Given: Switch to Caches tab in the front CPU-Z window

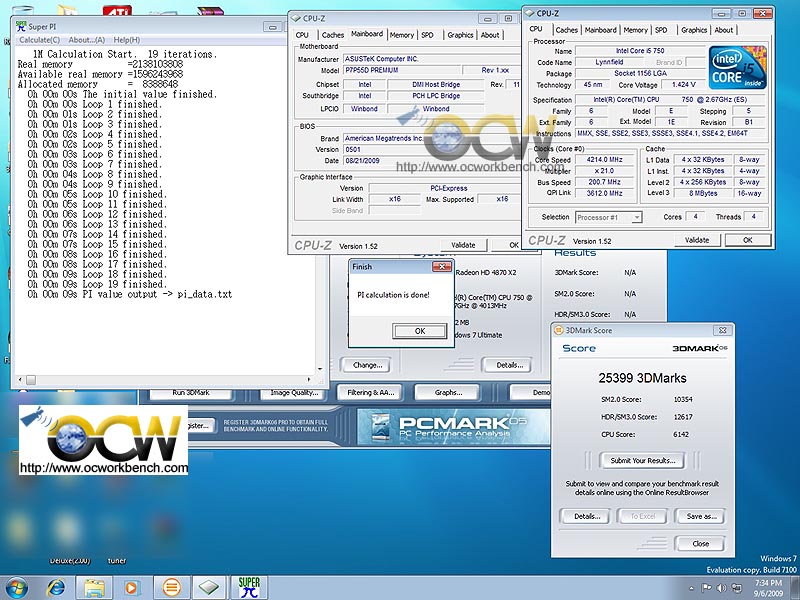Looking at the screenshot, I should [x=566, y=30].
